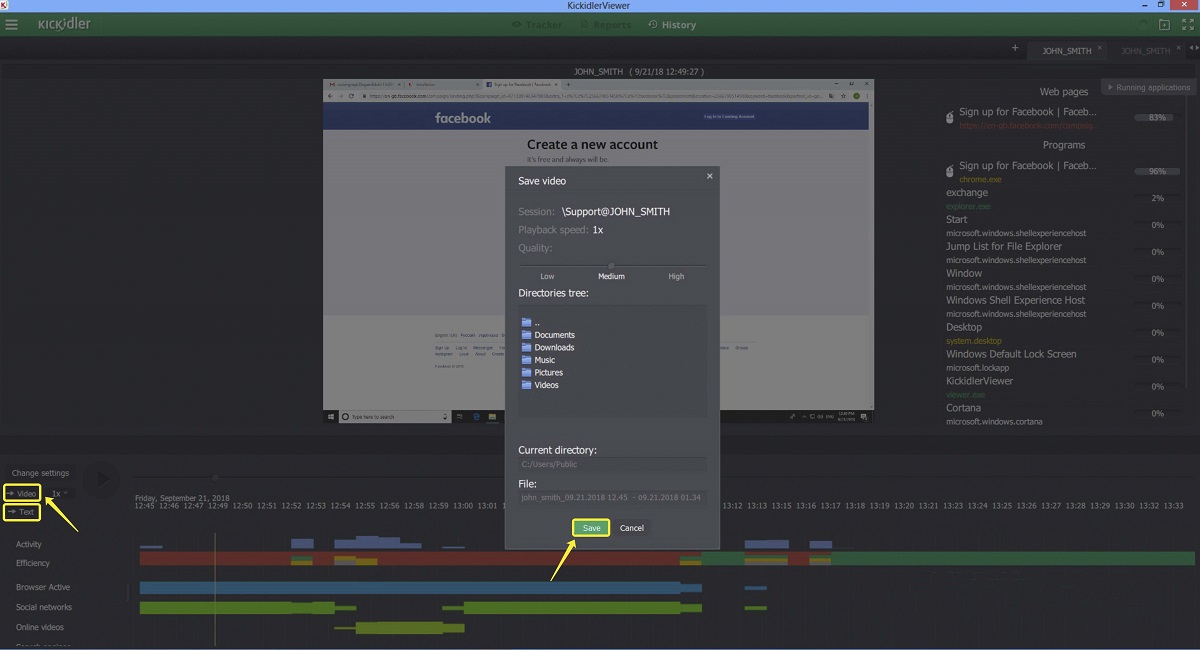The width and height of the screenshot is (1200, 650).
Task: Select the Social networks row label
Action: pyautogui.click(x=44, y=607)
